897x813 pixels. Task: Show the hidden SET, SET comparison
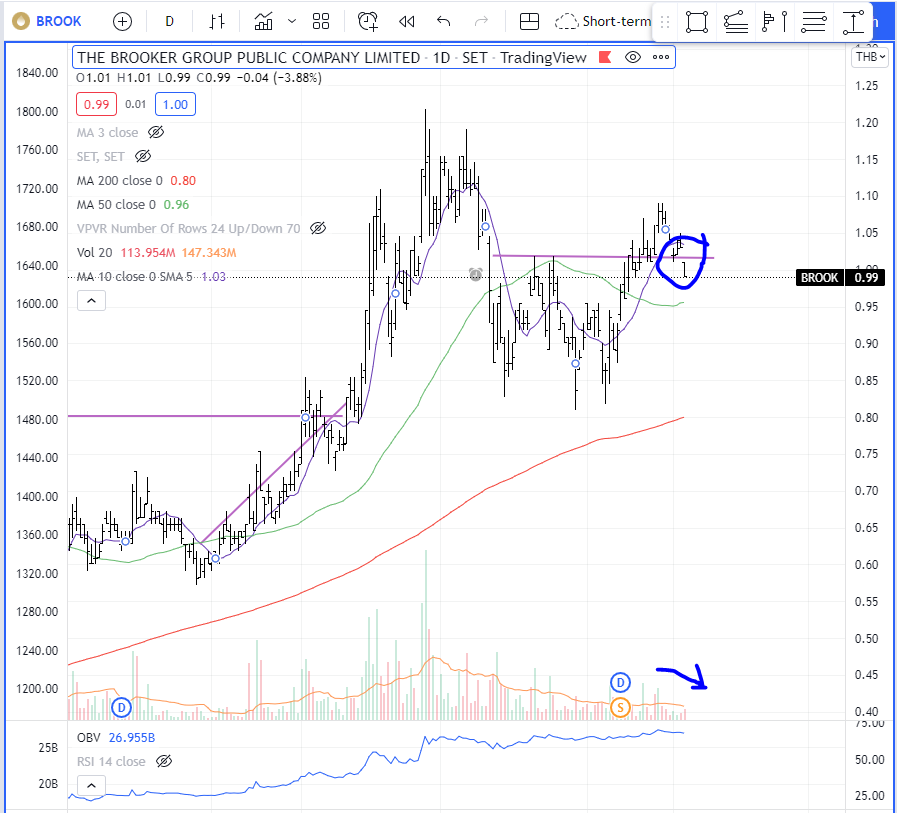tap(142, 156)
